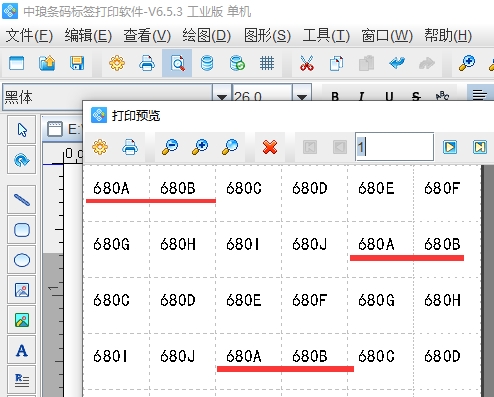Toggle bold text formatting
The image size is (494, 397).
click(335, 97)
